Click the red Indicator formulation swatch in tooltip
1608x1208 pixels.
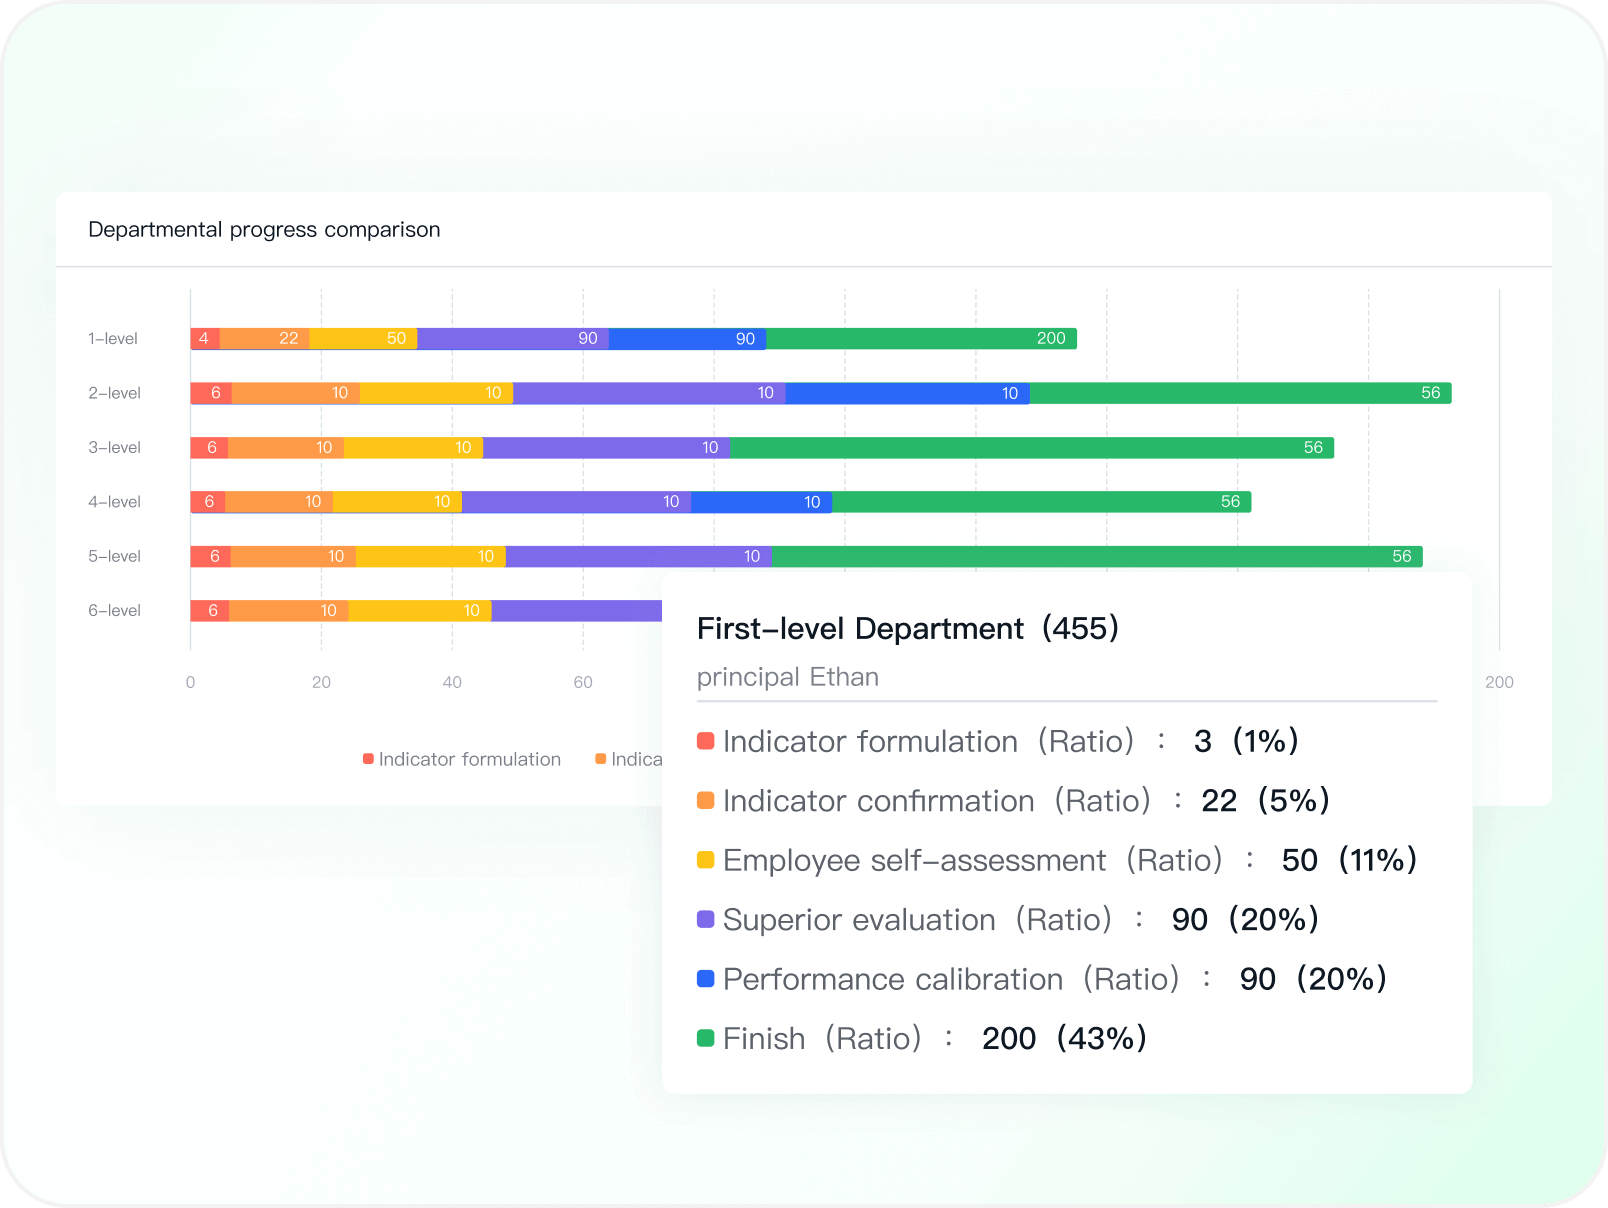click(706, 741)
